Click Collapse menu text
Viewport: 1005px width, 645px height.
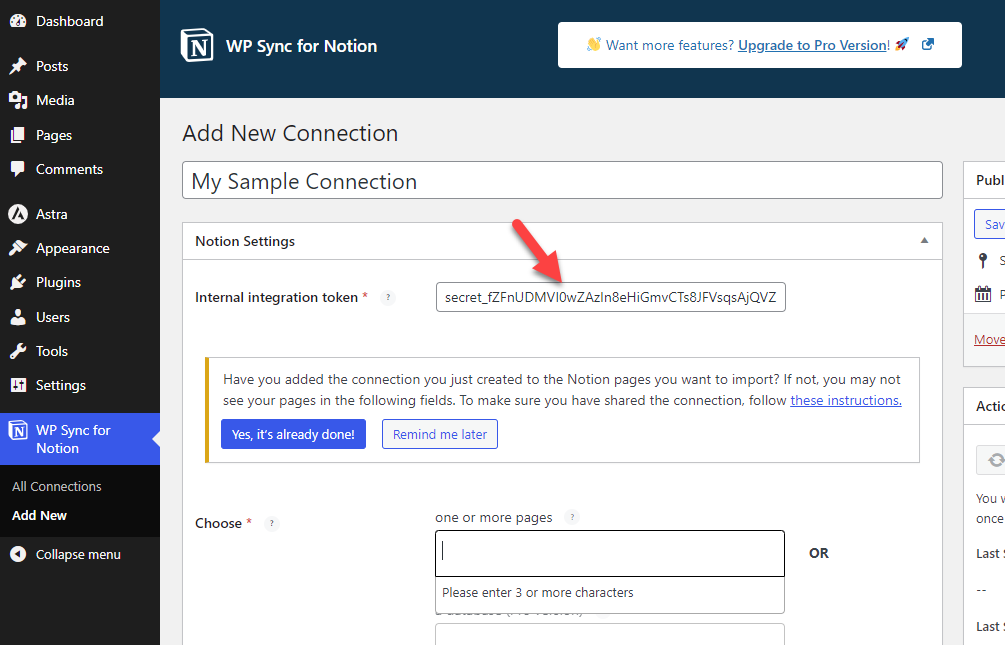click(78, 555)
